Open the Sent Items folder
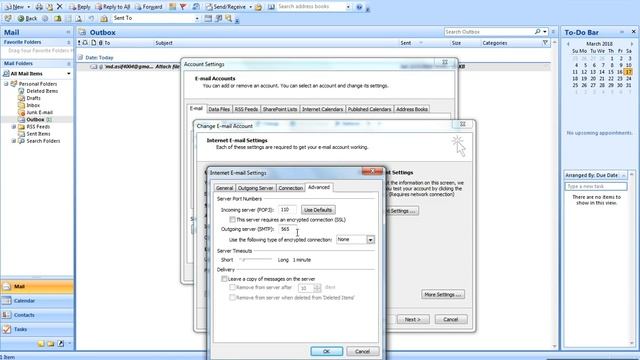The image size is (640, 360). [x=38, y=134]
